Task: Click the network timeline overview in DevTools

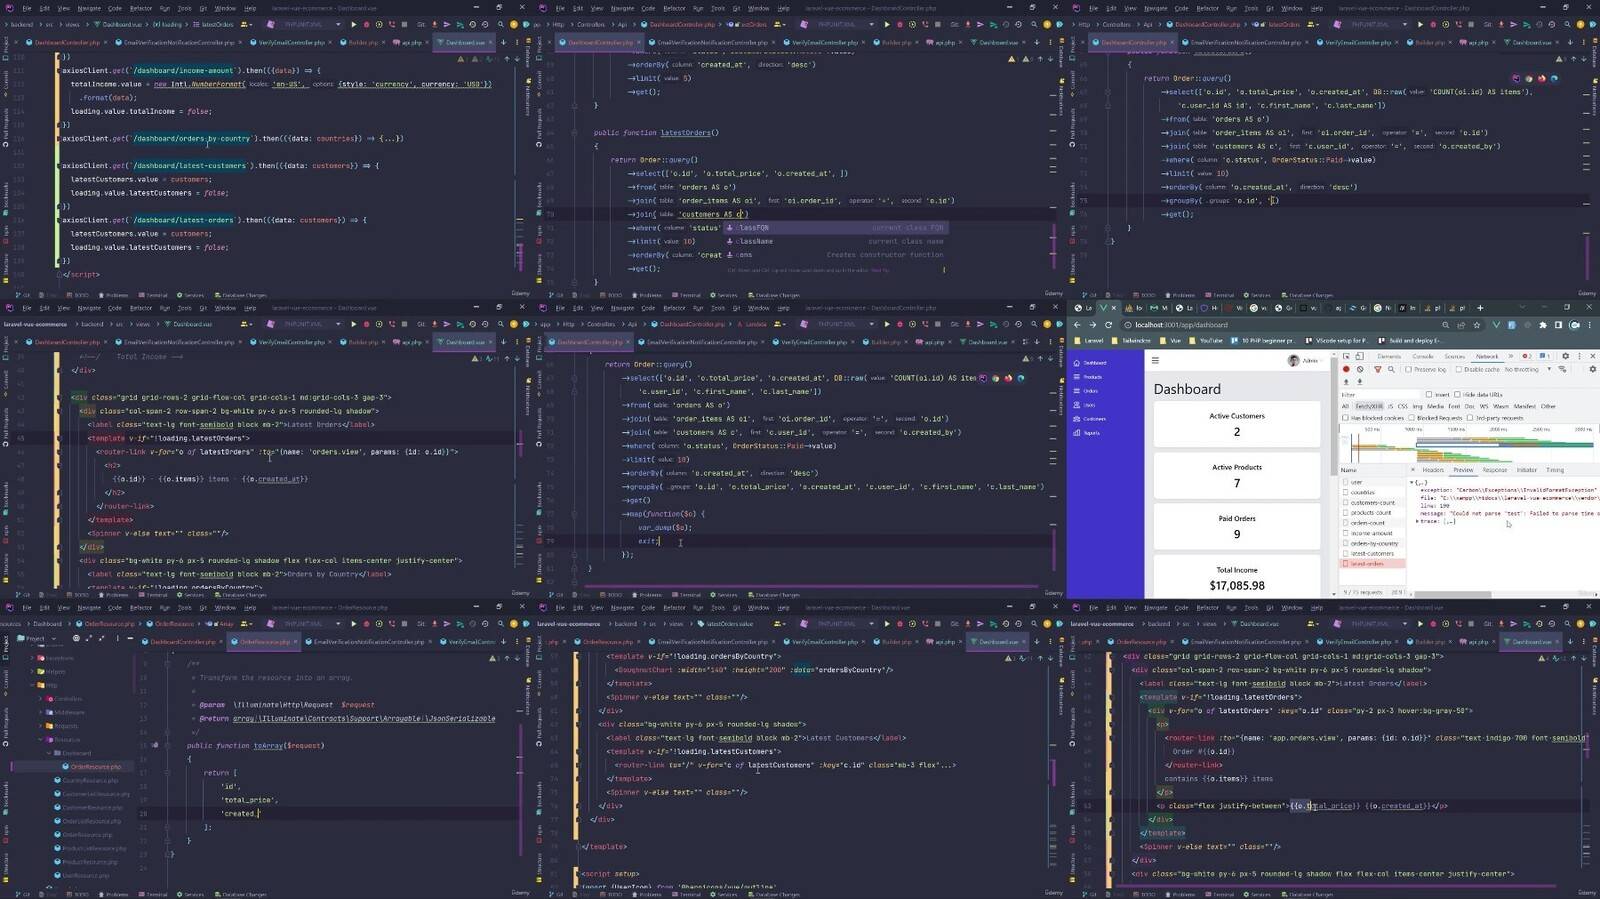Action: [1468, 443]
